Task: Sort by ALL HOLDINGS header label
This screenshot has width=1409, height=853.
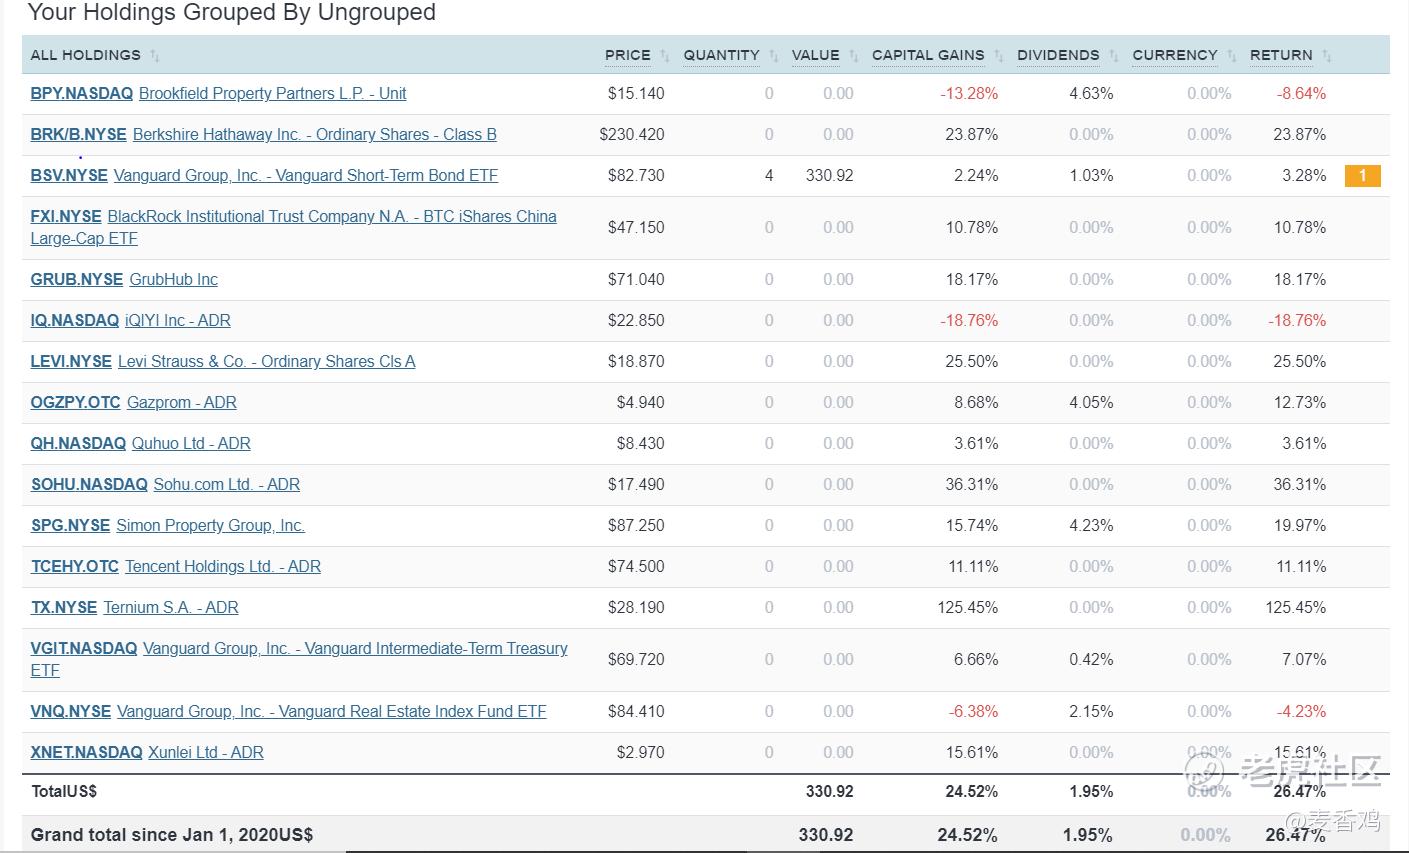Action: click(85, 55)
